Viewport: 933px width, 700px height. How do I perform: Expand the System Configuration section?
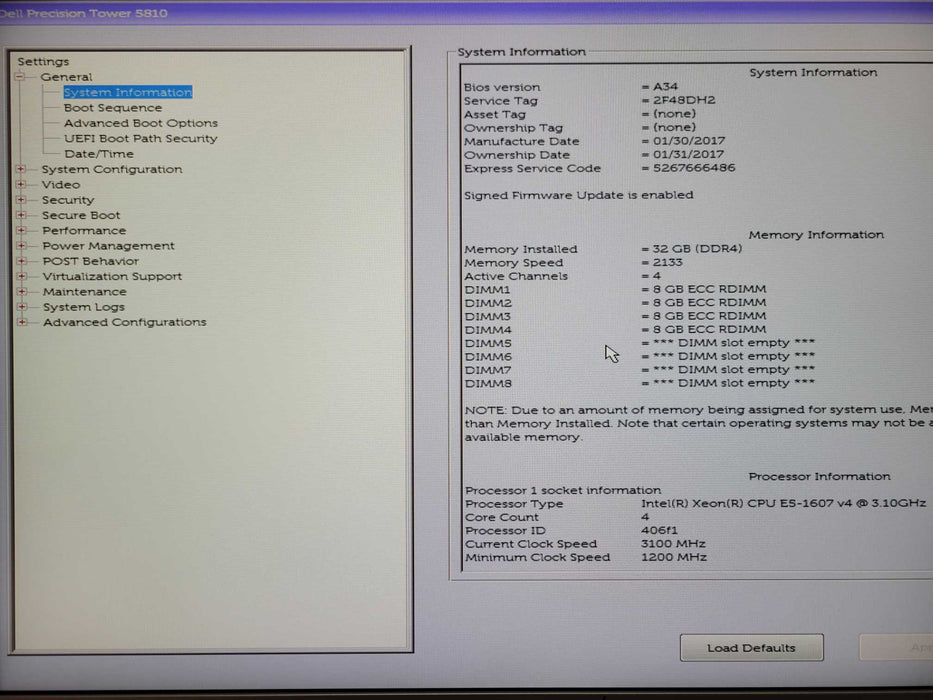pyautogui.click(x=21, y=169)
